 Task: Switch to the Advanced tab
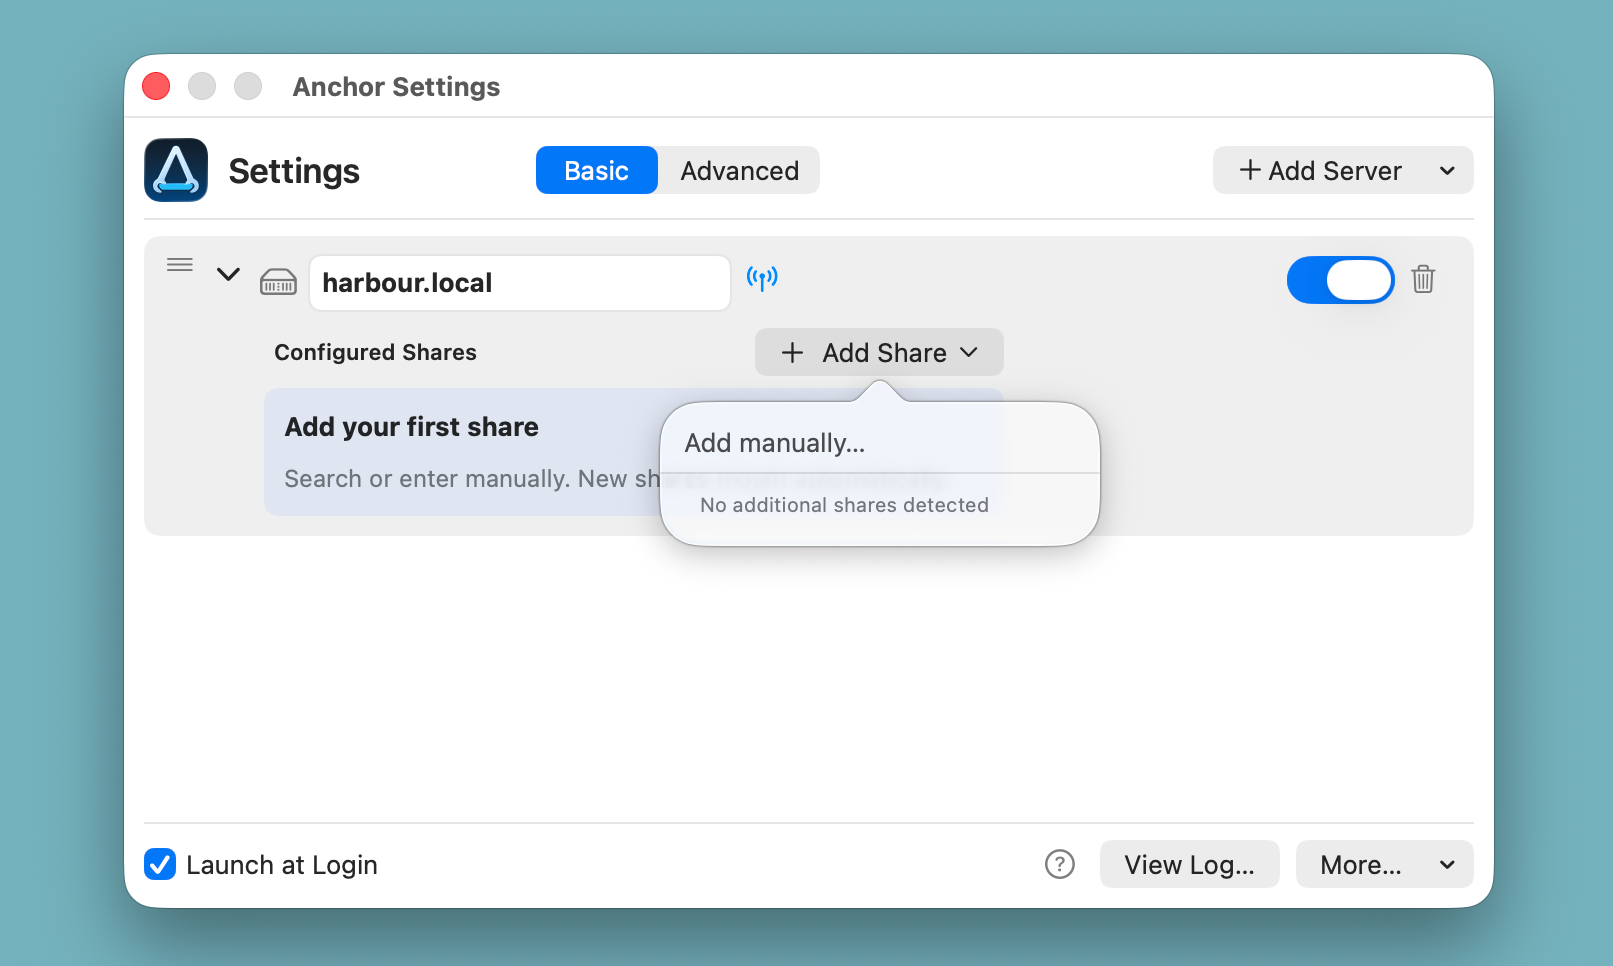(740, 170)
